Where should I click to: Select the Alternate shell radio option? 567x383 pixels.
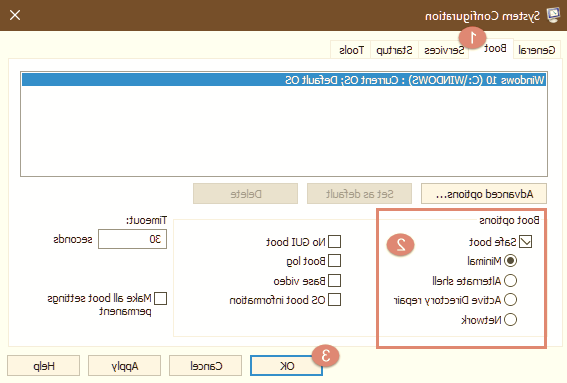(x=510, y=280)
